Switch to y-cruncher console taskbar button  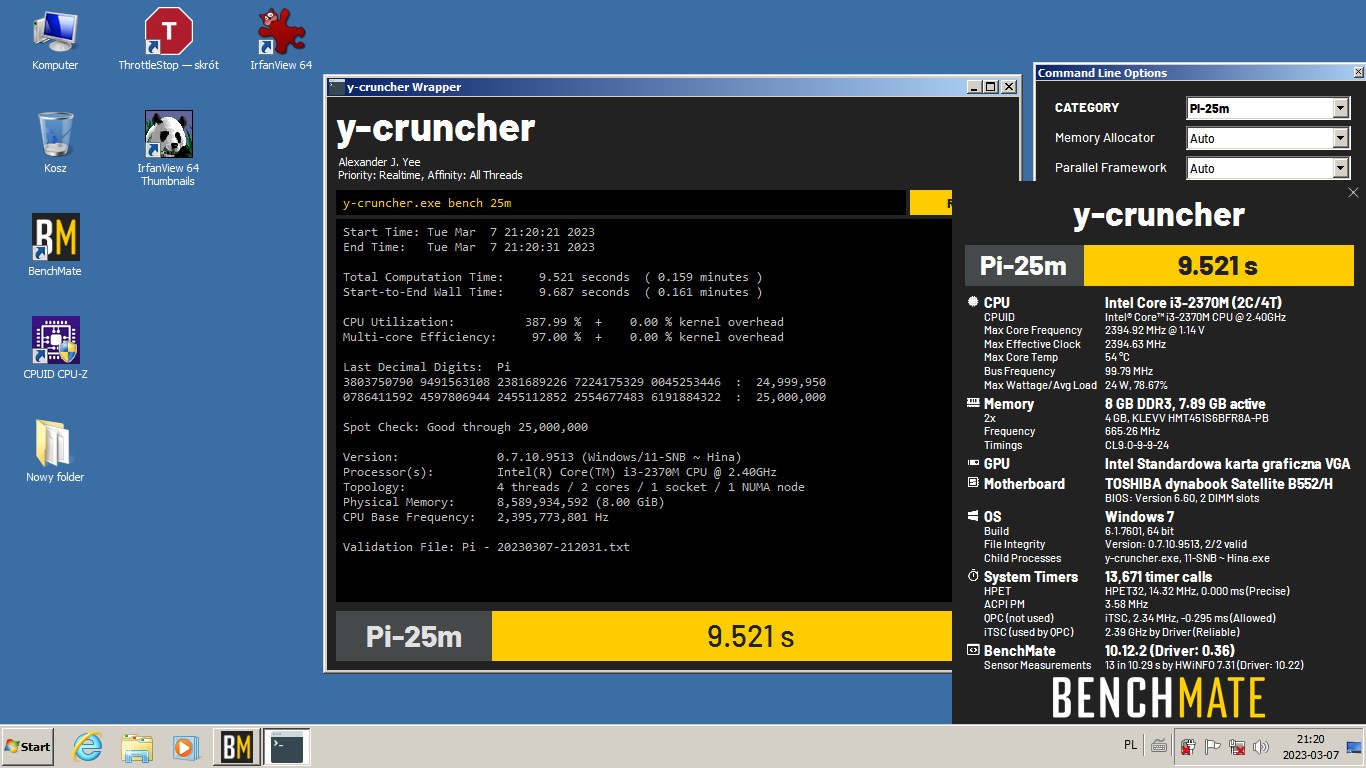pos(286,747)
